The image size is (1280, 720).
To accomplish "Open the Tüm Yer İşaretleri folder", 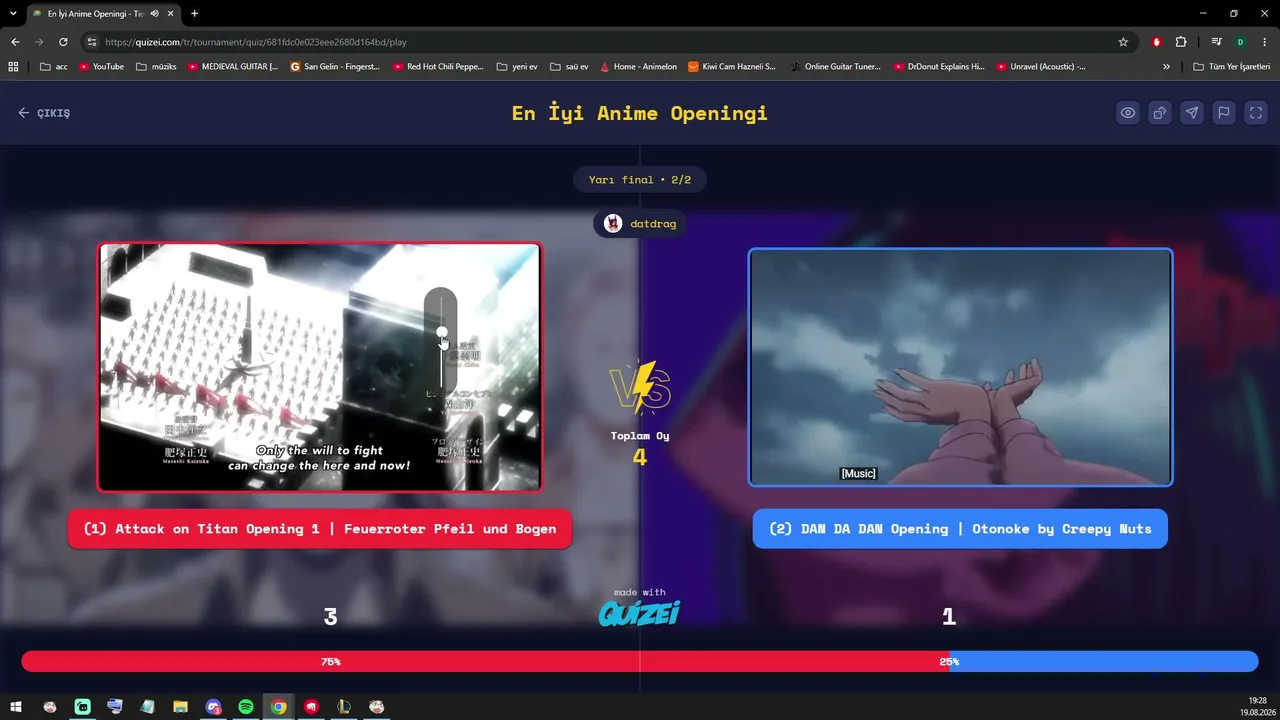I will pos(1231,67).
